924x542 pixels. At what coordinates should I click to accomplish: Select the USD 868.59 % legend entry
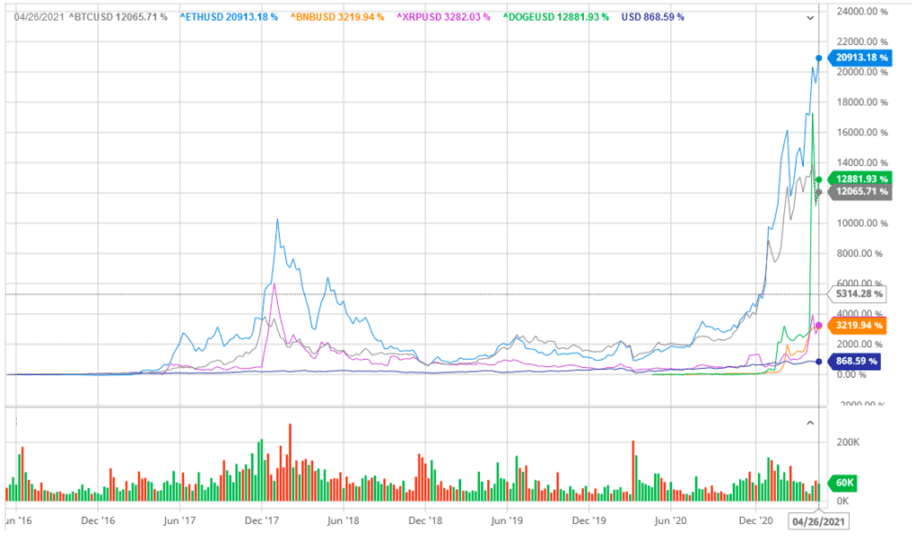653,17
